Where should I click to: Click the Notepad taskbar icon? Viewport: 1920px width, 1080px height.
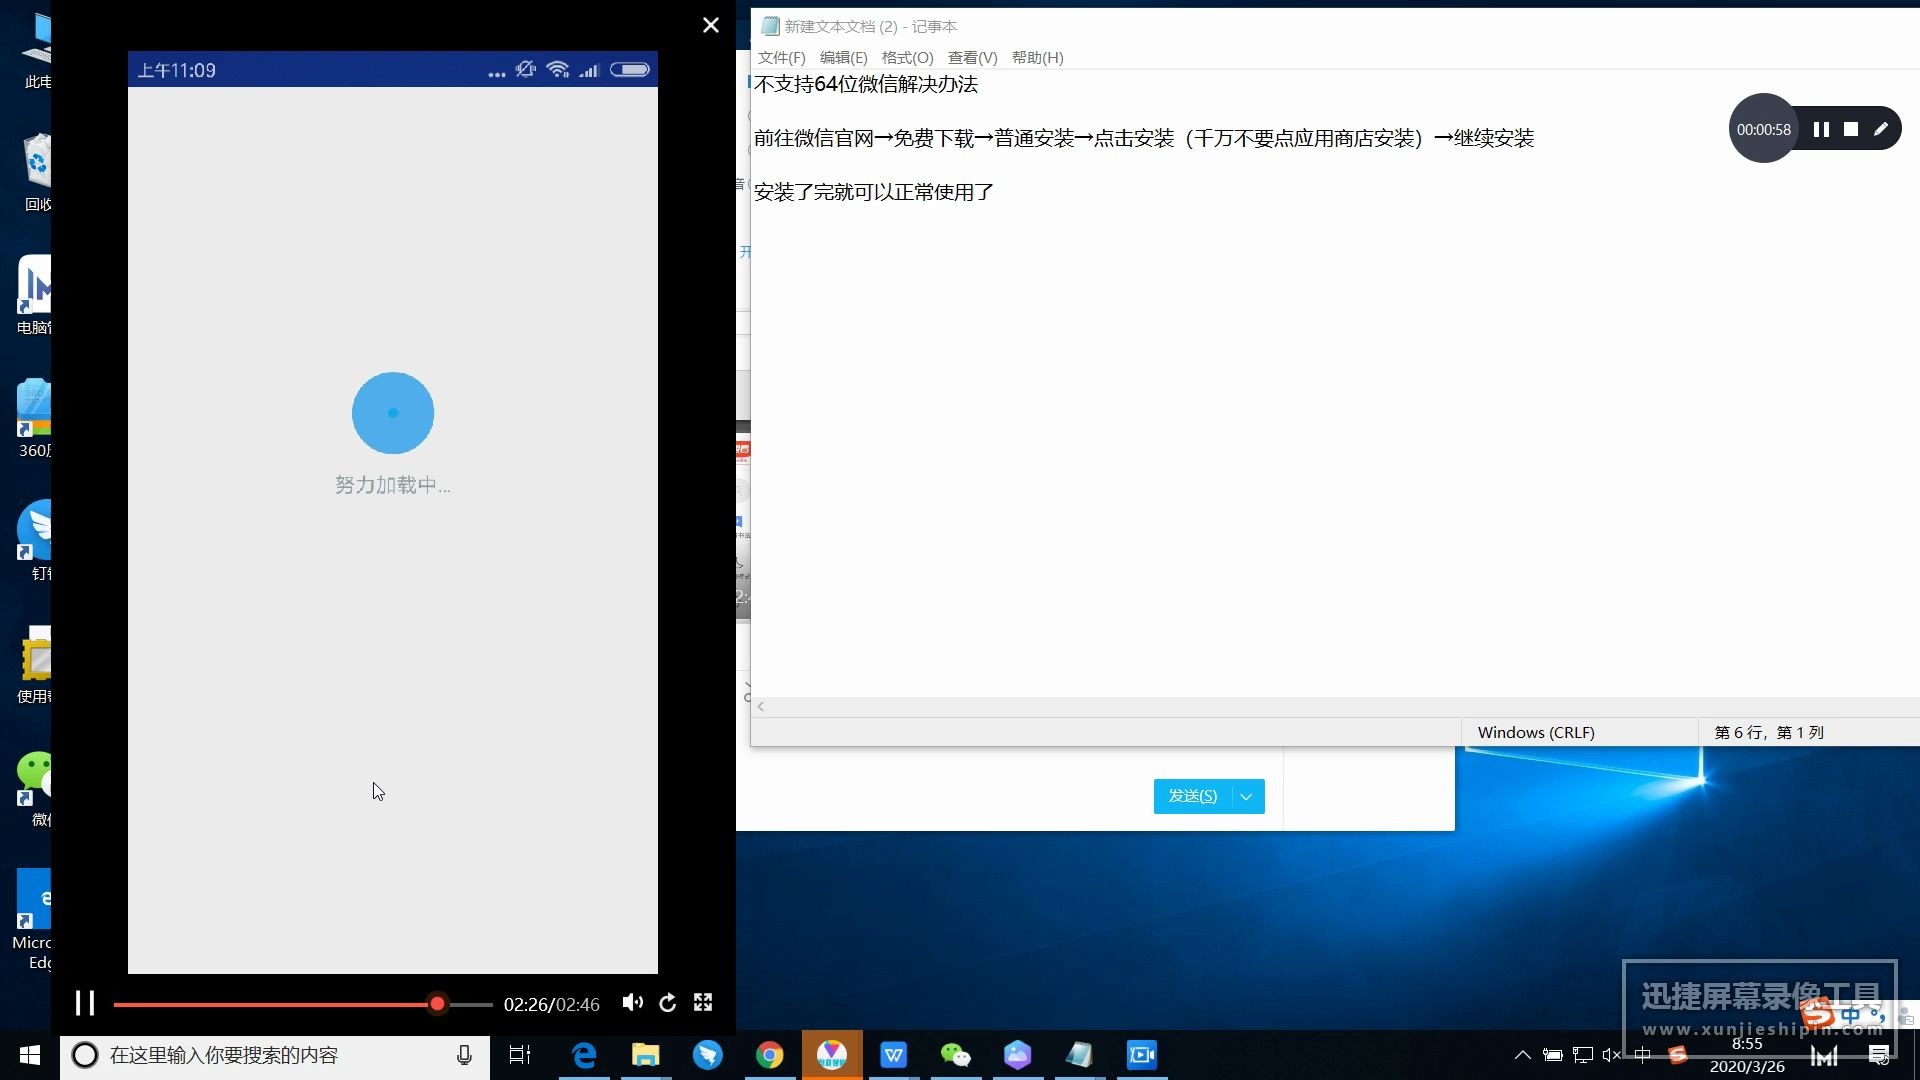1079,1055
